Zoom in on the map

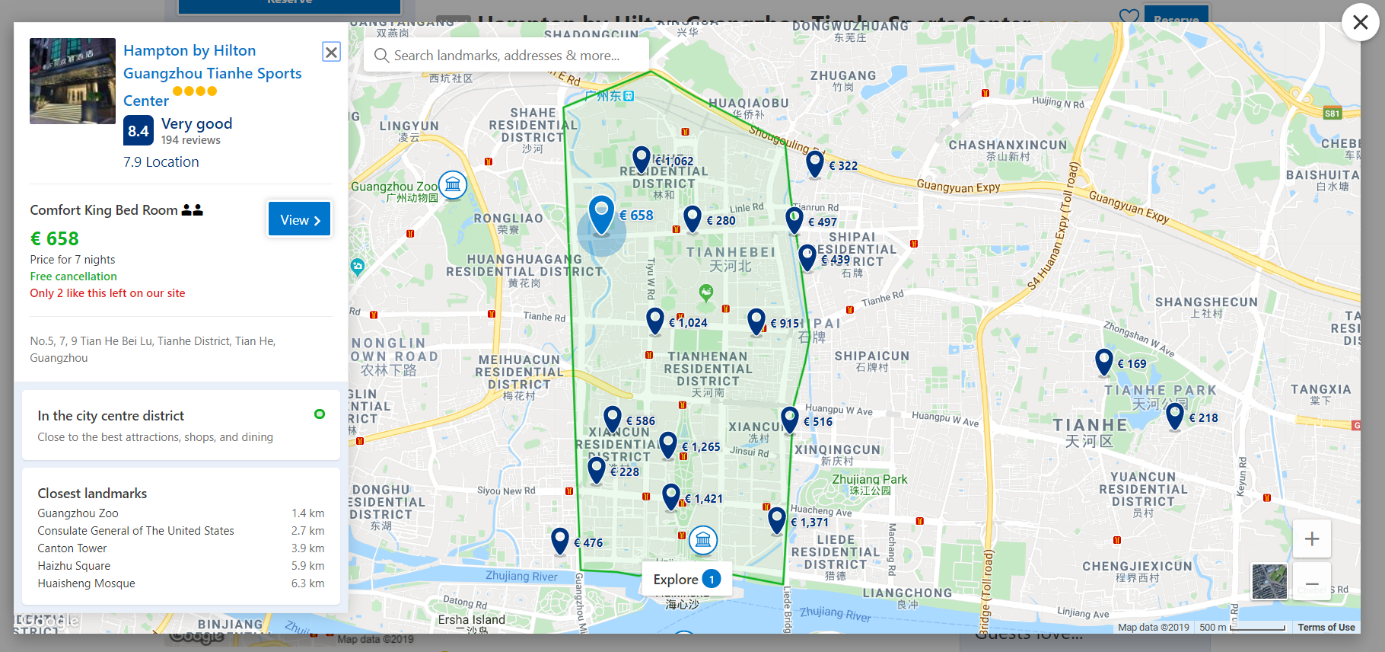[1312, 539]
